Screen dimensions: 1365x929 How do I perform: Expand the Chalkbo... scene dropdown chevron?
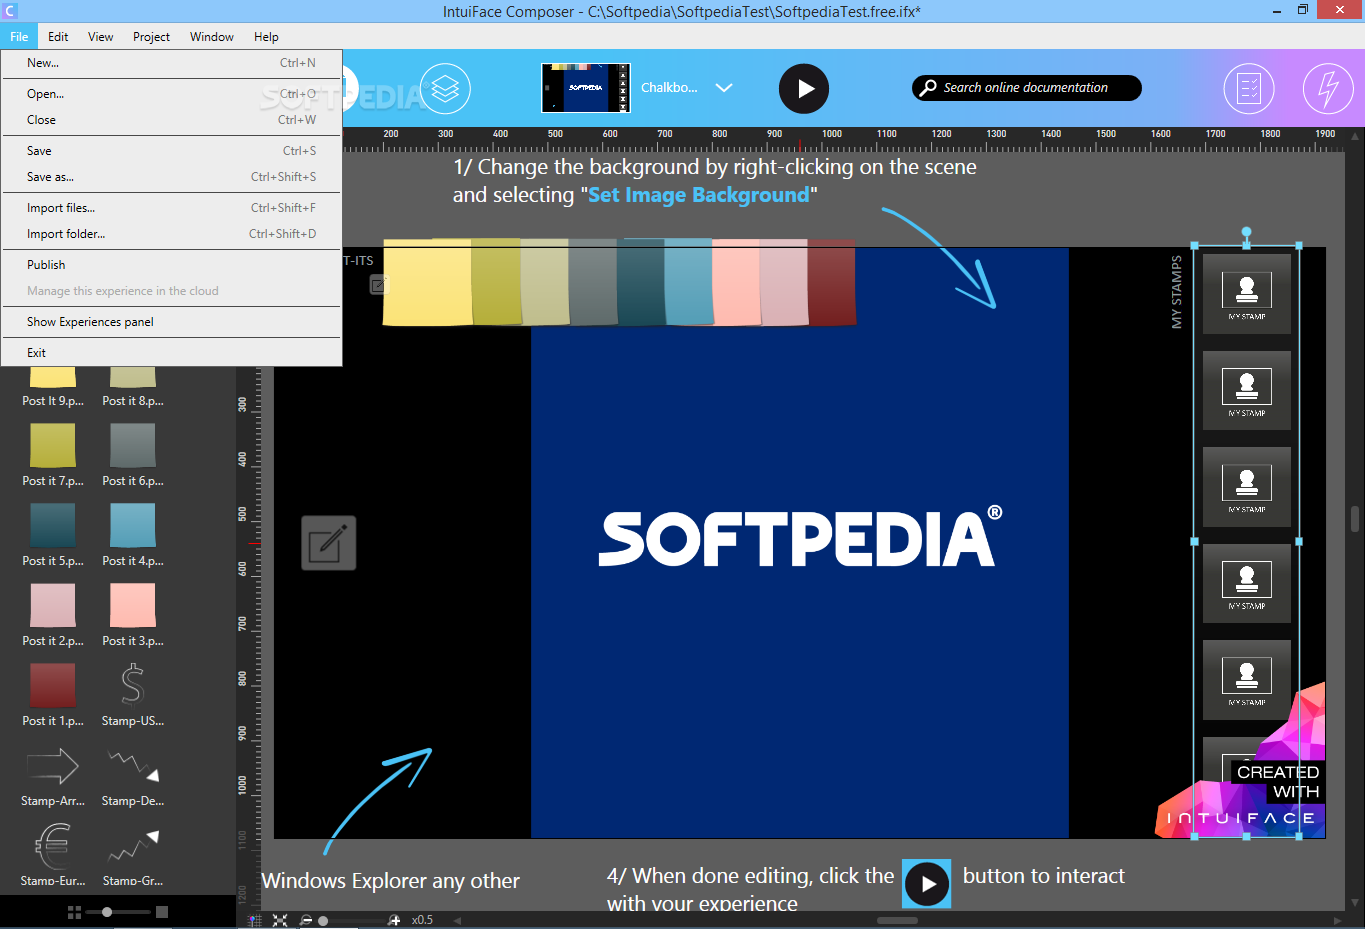point(724,88)
